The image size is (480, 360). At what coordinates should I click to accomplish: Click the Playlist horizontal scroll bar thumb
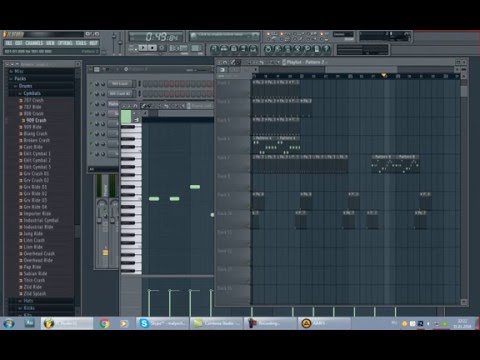tap(361, 69)
